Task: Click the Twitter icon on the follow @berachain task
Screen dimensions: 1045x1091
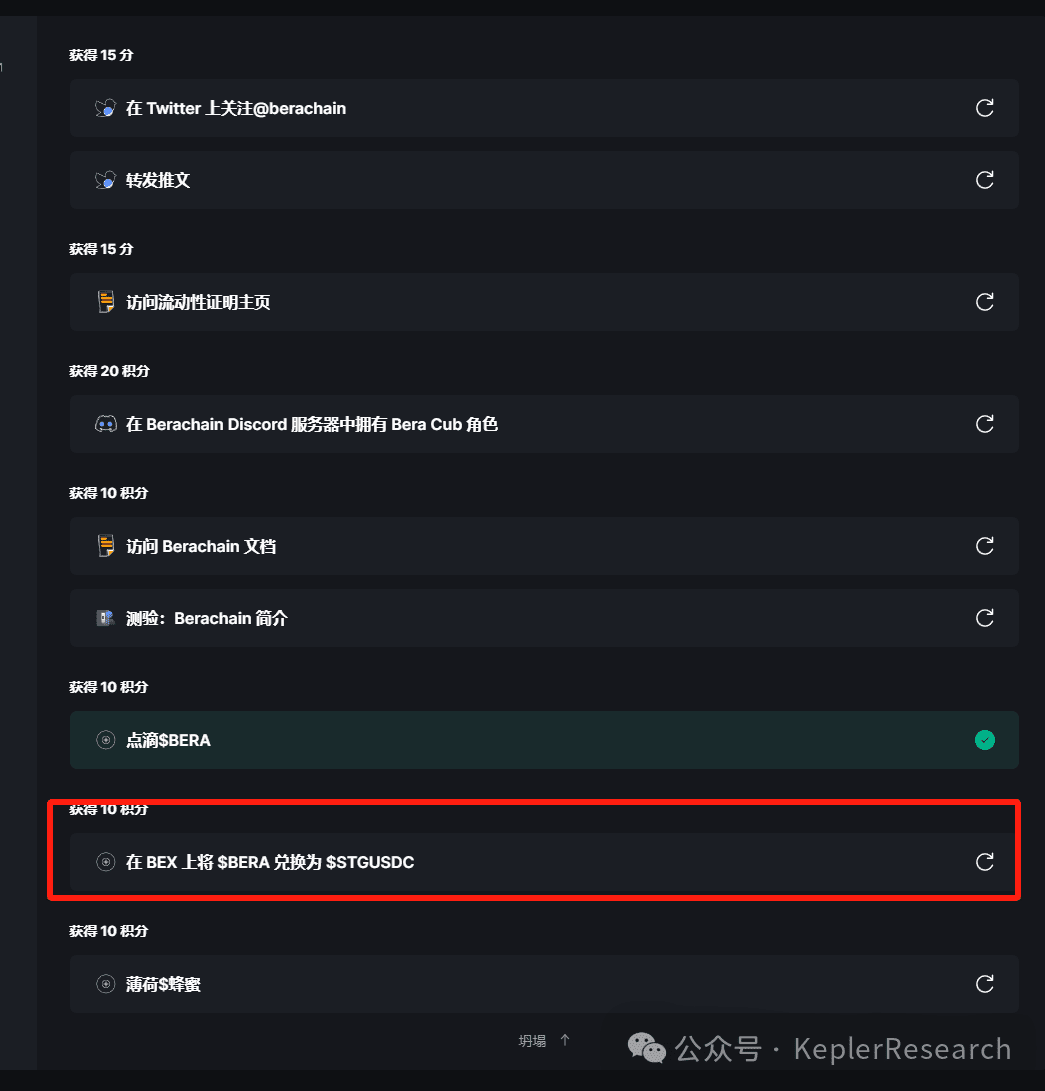Action: tap(105, 108)
